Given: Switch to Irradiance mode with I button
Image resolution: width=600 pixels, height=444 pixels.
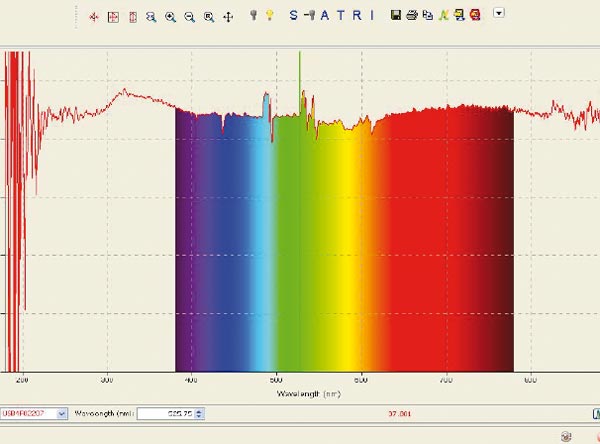Looking at the screenshot, I should (x=372, y=16).
